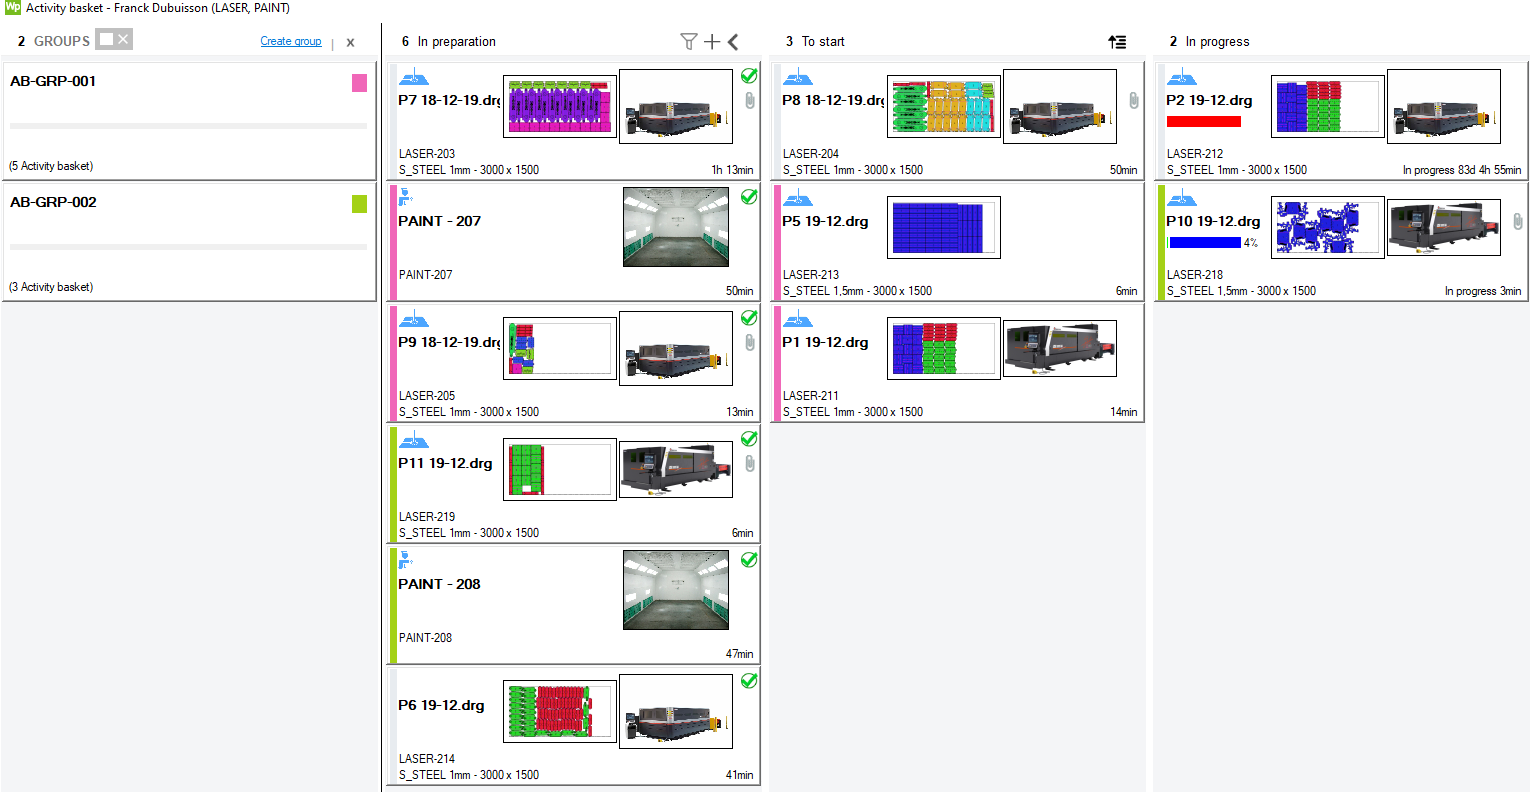This screenshot has height=792, width=1536.
Task: Click the paint spray gun icon on PAINT - 208
Action: click(405, 560)
